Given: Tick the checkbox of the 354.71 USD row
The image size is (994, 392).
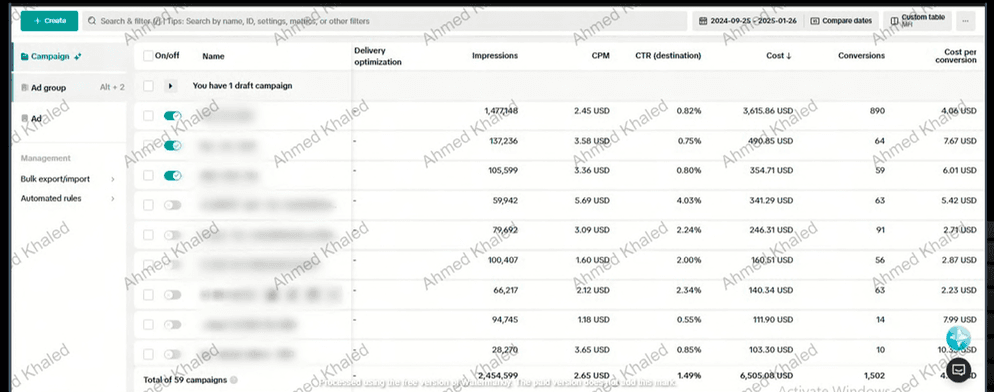Looking at the screenshot, I should pos(148,175).
